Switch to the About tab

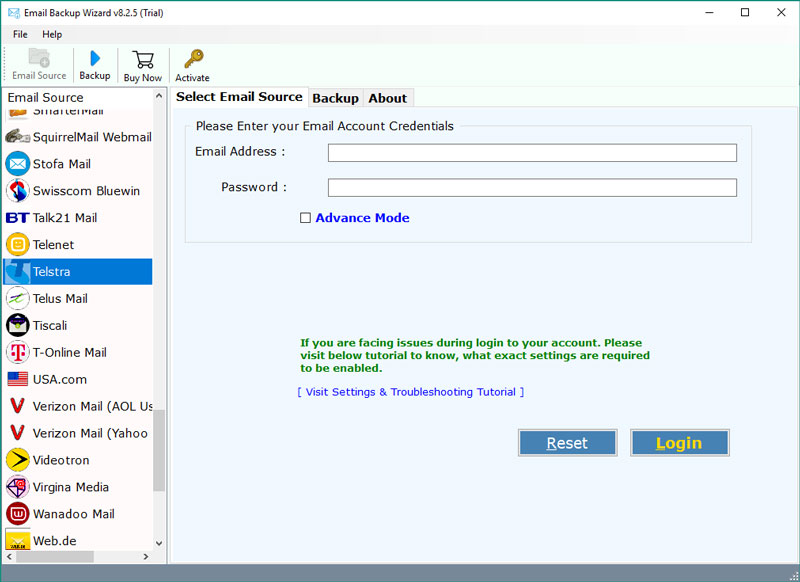(x=387, y=98)
